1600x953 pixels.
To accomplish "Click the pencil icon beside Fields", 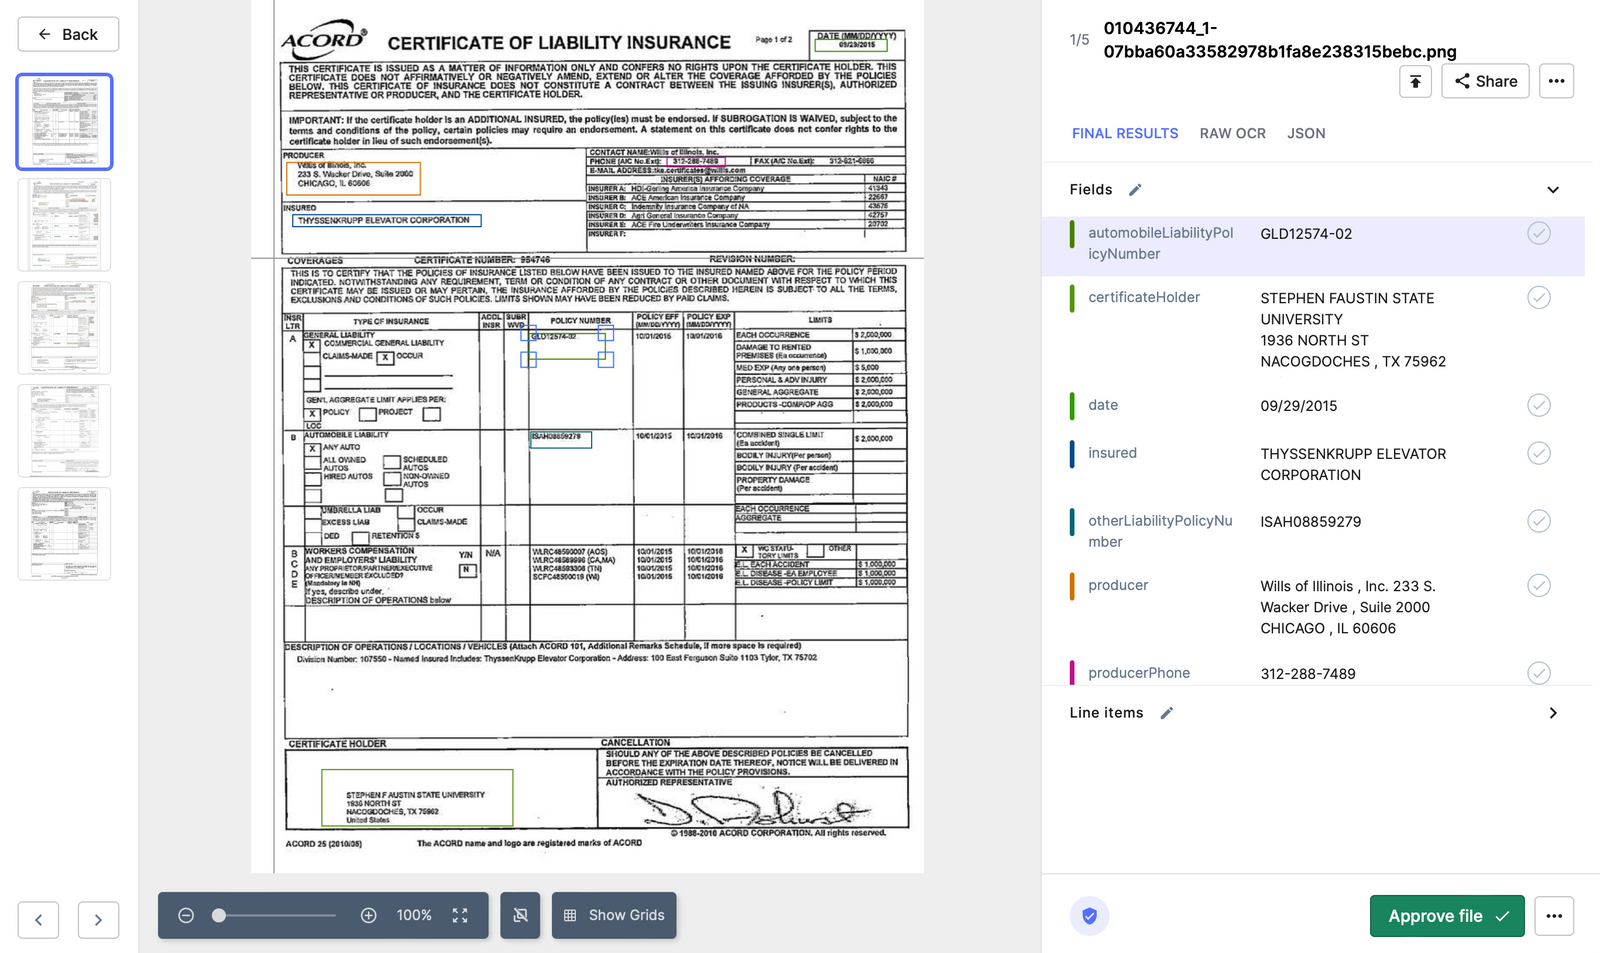I will pyautogui.click(x=1135, y=189).
